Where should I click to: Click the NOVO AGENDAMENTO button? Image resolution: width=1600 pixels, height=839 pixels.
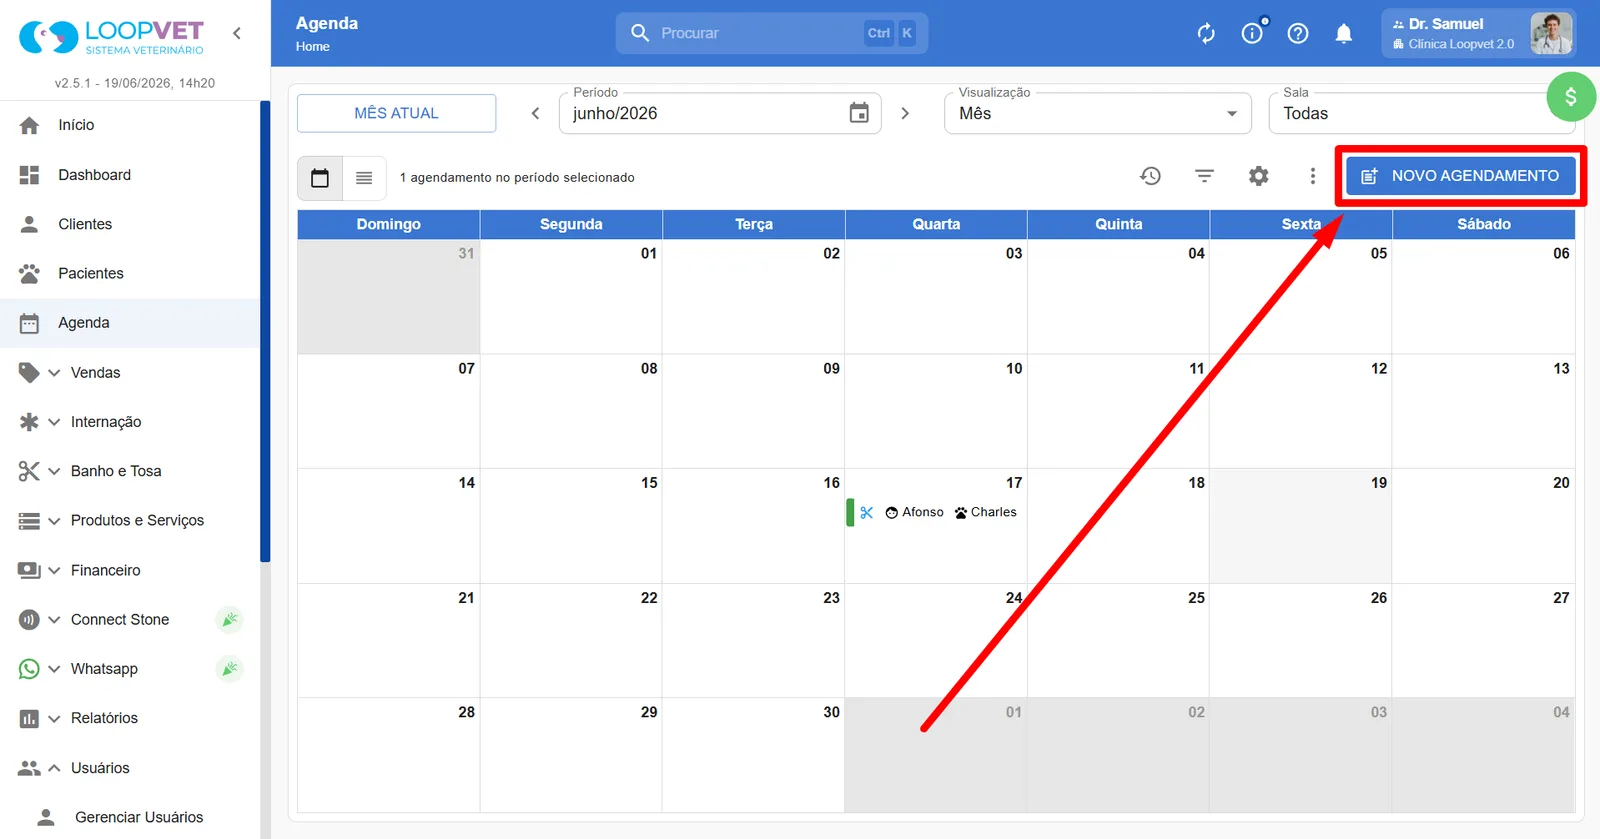point(1461,176)
